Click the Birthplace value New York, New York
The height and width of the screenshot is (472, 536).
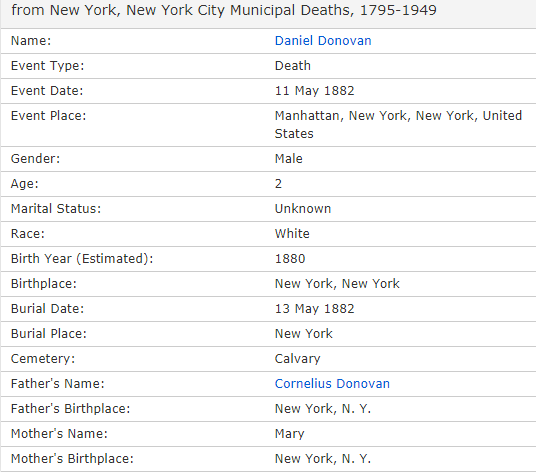coord(337,284)
